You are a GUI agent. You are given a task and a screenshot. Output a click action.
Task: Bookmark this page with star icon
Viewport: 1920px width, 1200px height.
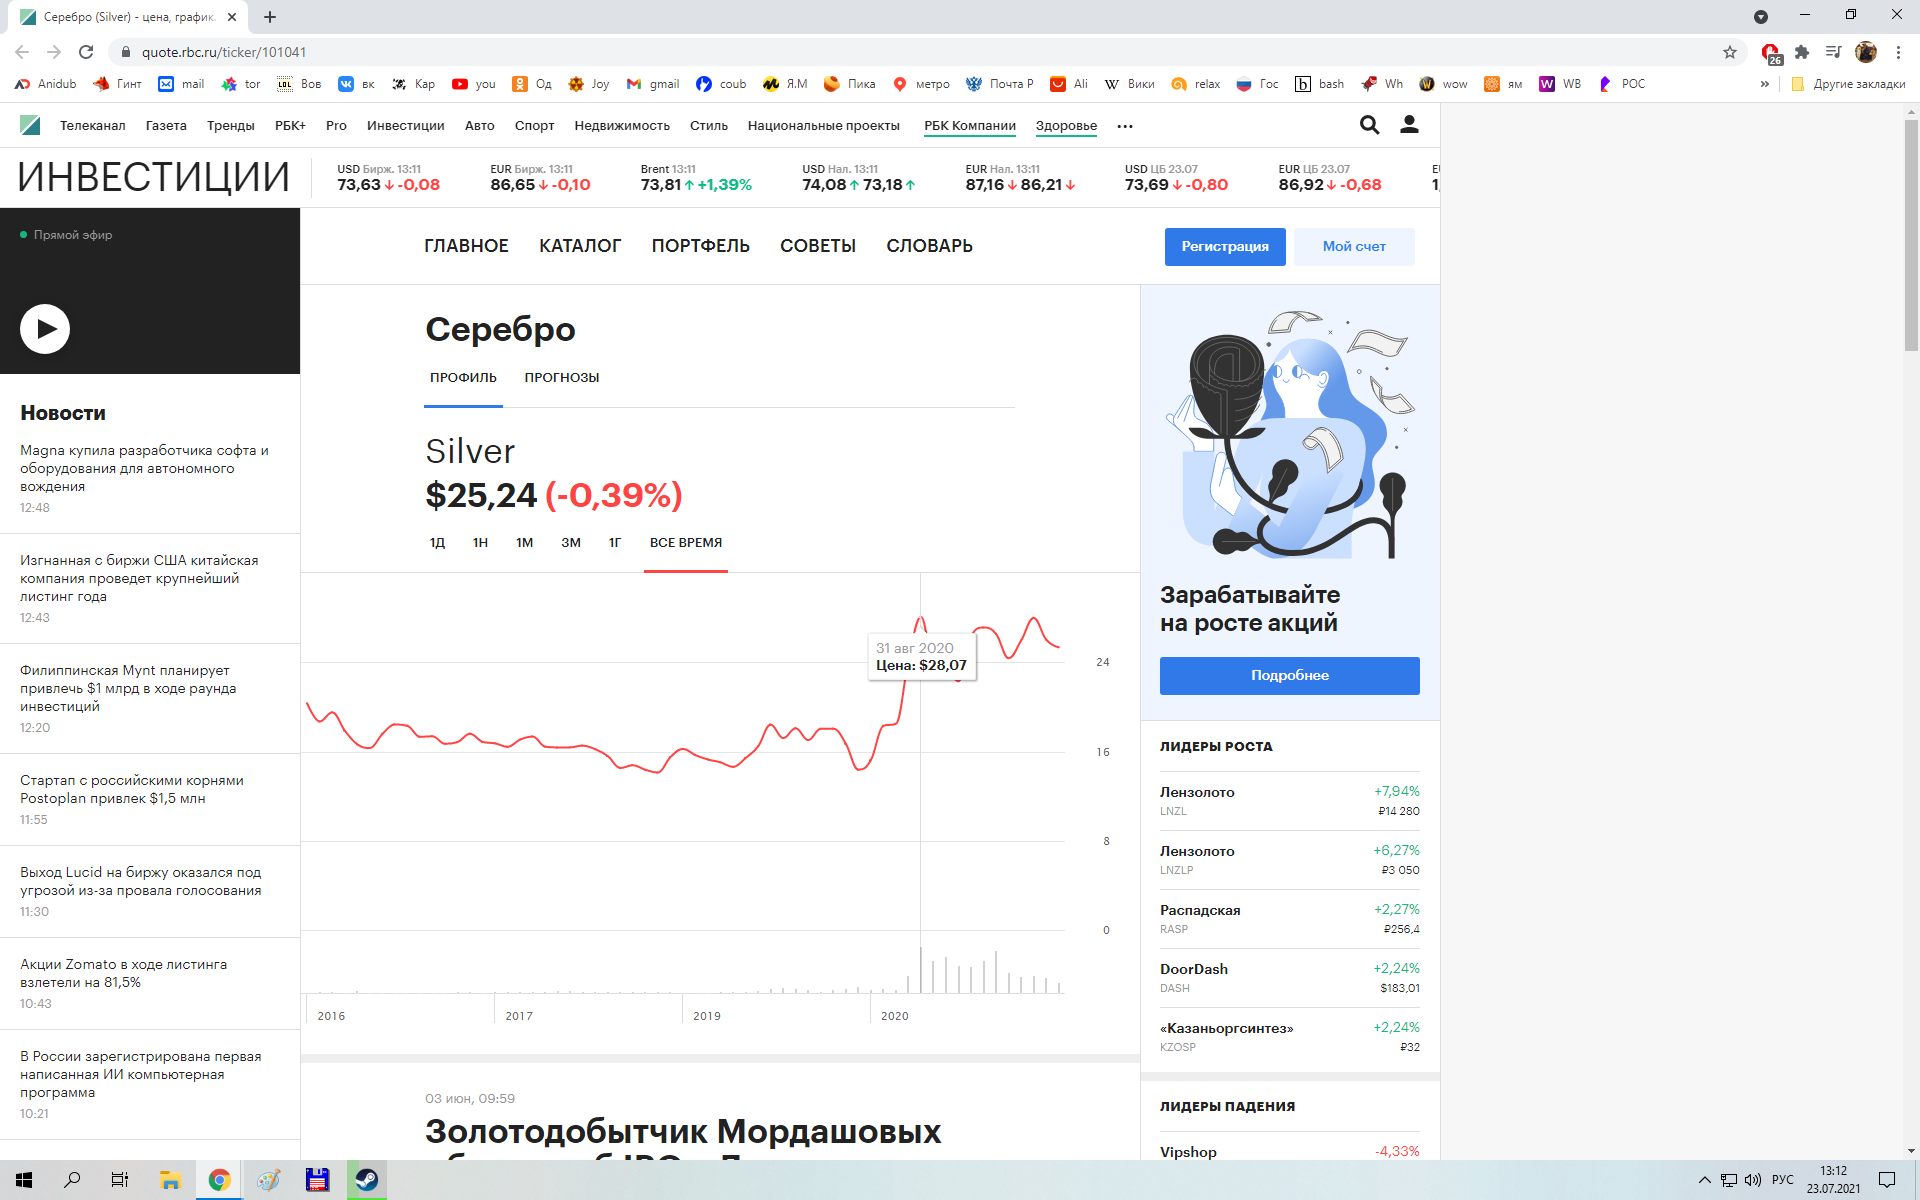coord(1730,52)
